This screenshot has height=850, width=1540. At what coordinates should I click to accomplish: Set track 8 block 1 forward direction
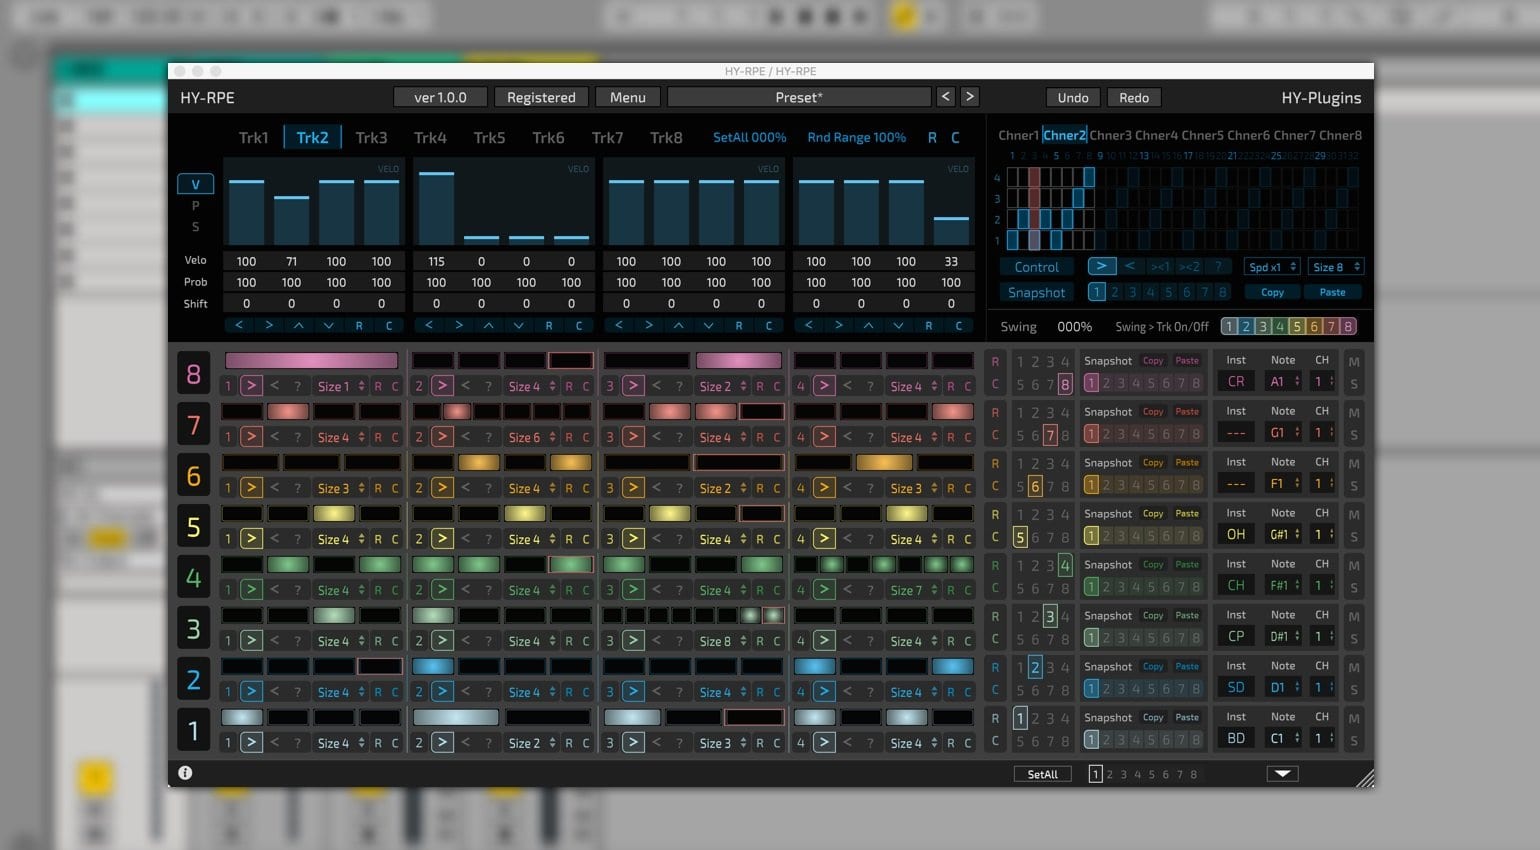(x=251, y=386)
